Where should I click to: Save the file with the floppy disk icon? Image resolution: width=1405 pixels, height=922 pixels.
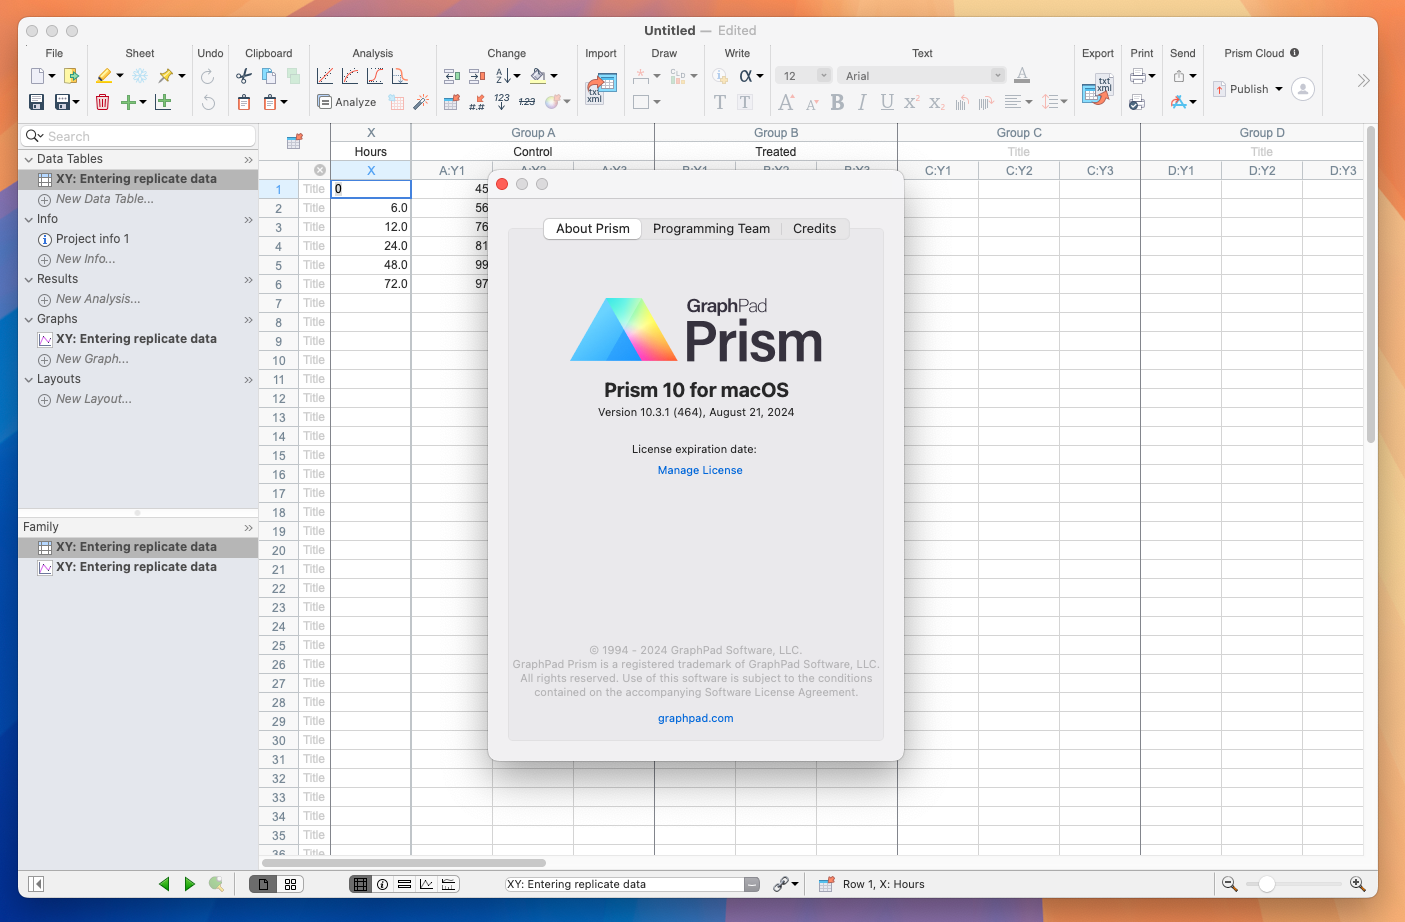tap(36, 102)
